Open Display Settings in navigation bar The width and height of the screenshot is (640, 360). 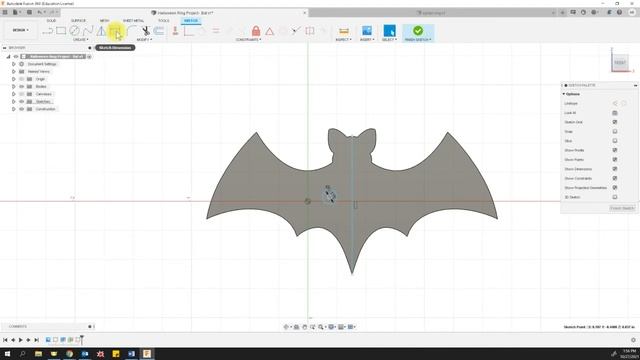pyautogui.click(x=331, y=327)
